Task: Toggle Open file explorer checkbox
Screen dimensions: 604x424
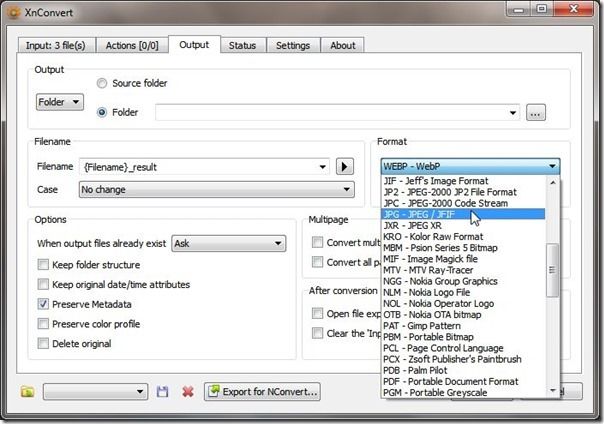Action: click(x=317, y=313)
